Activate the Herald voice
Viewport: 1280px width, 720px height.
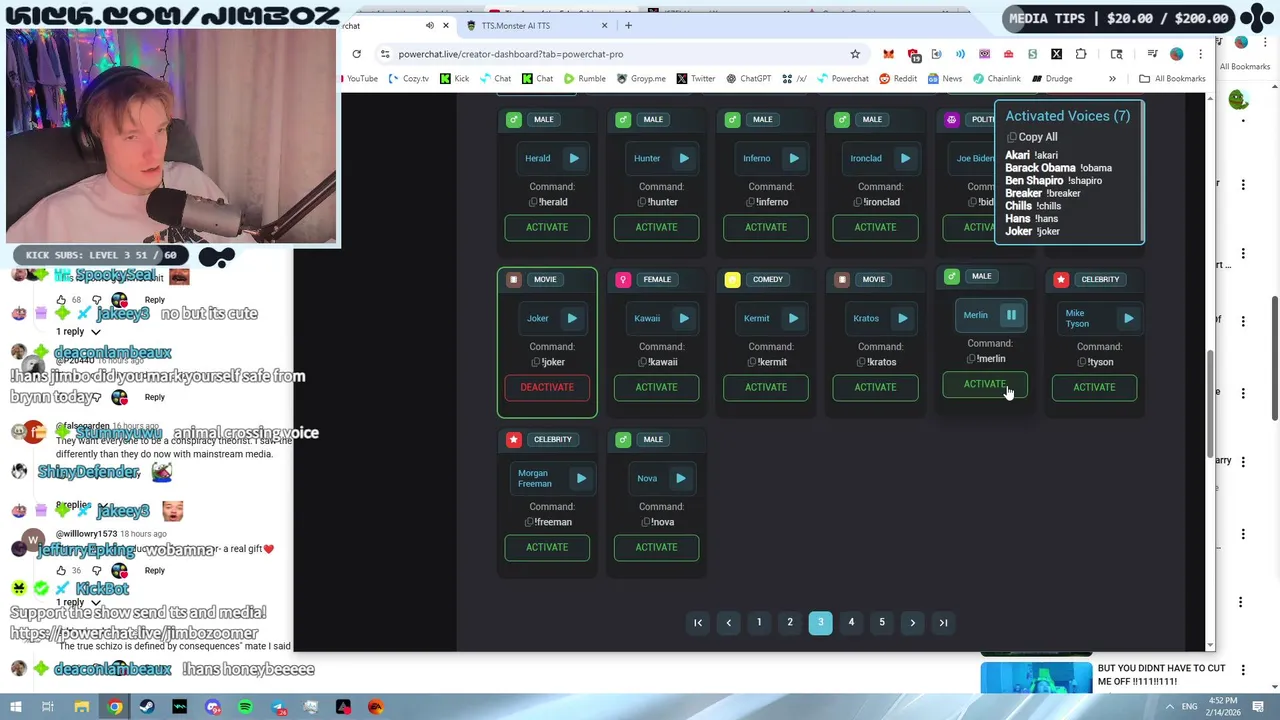[547, 227]
